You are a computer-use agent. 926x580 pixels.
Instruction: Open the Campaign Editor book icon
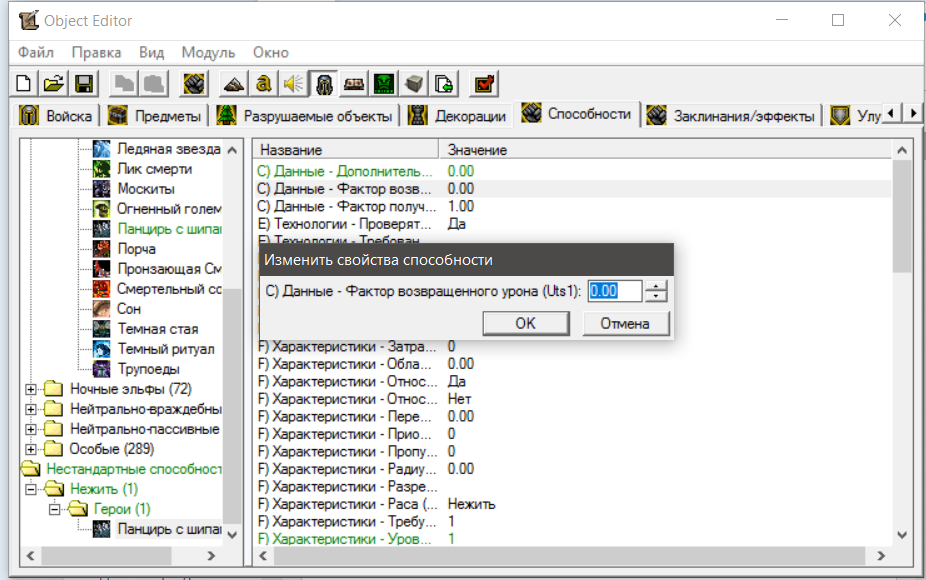pyautogui.click(x=354, y=83)
